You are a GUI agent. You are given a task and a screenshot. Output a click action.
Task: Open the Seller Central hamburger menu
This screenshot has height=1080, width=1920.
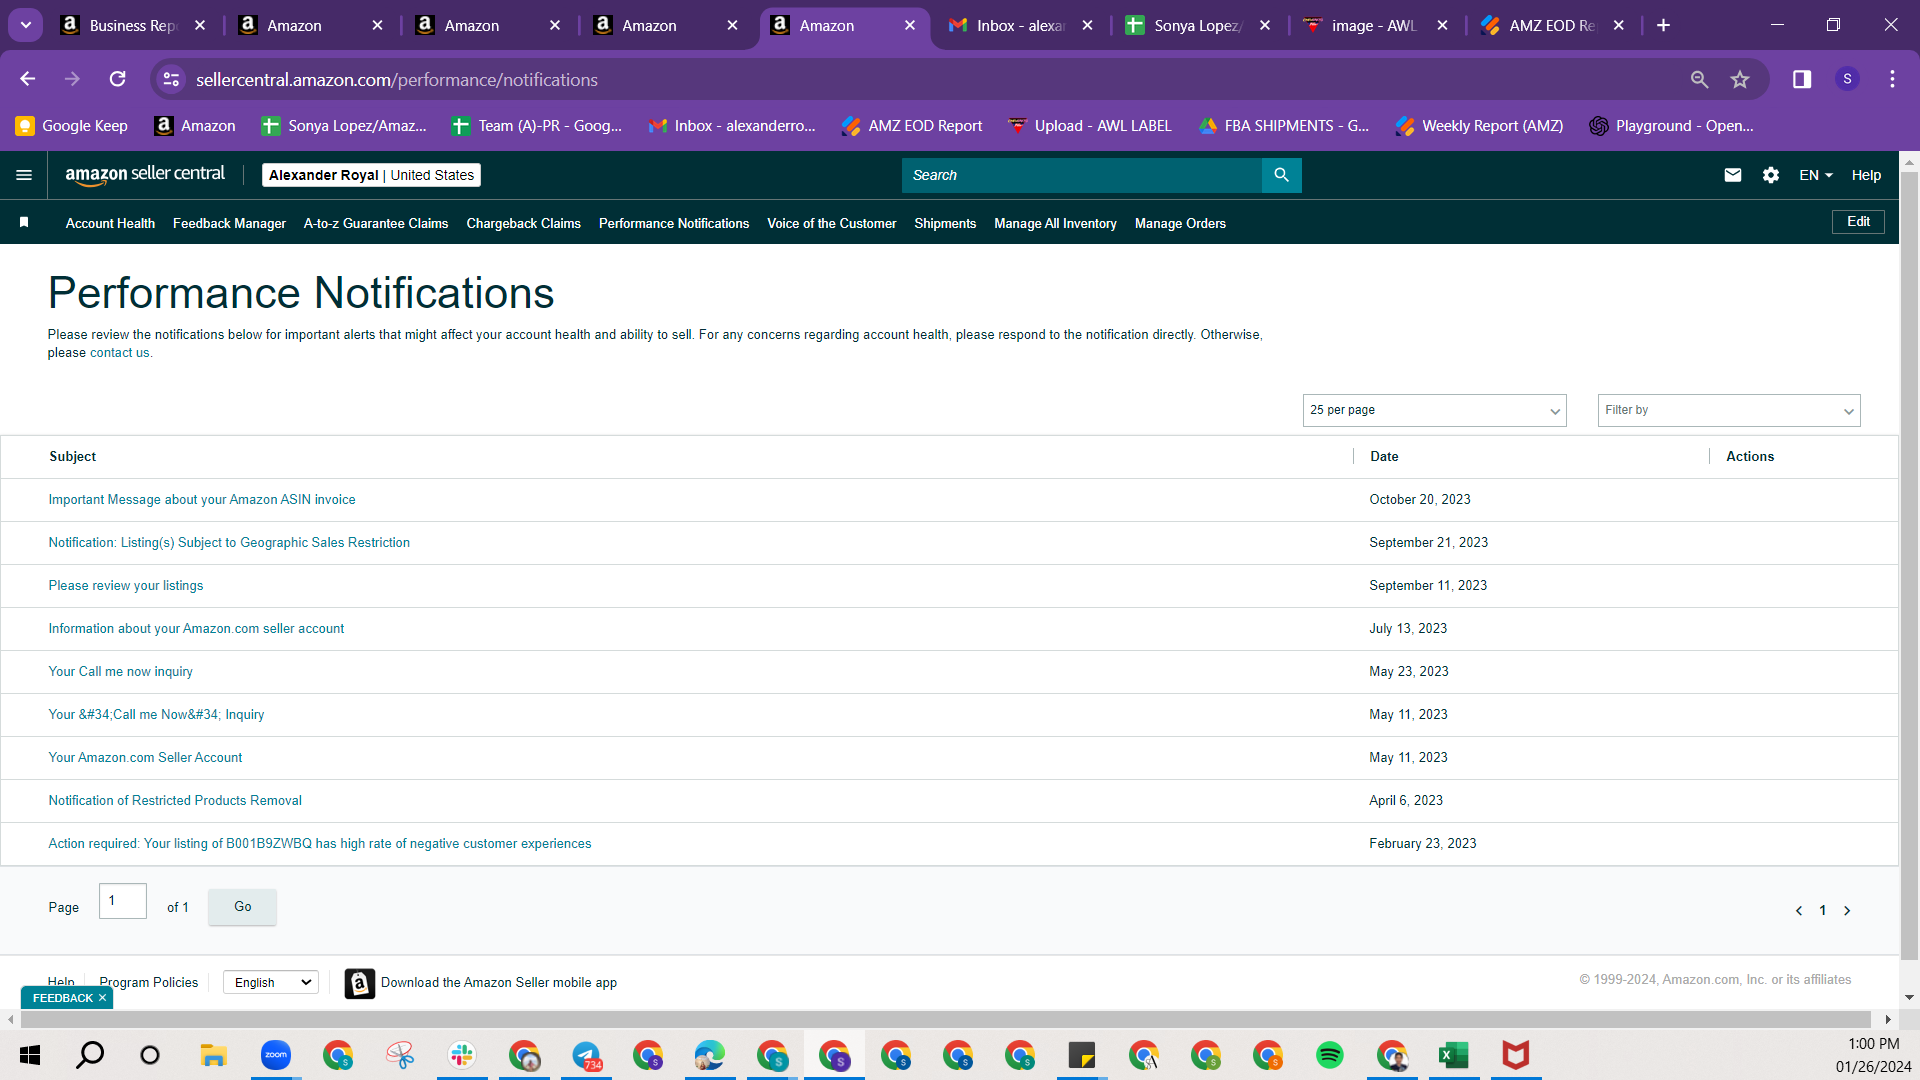tap(24, 175)
